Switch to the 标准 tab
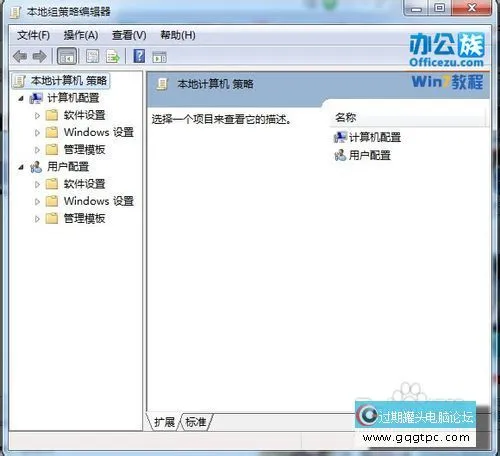500x456 pixels. coord(196,422)
